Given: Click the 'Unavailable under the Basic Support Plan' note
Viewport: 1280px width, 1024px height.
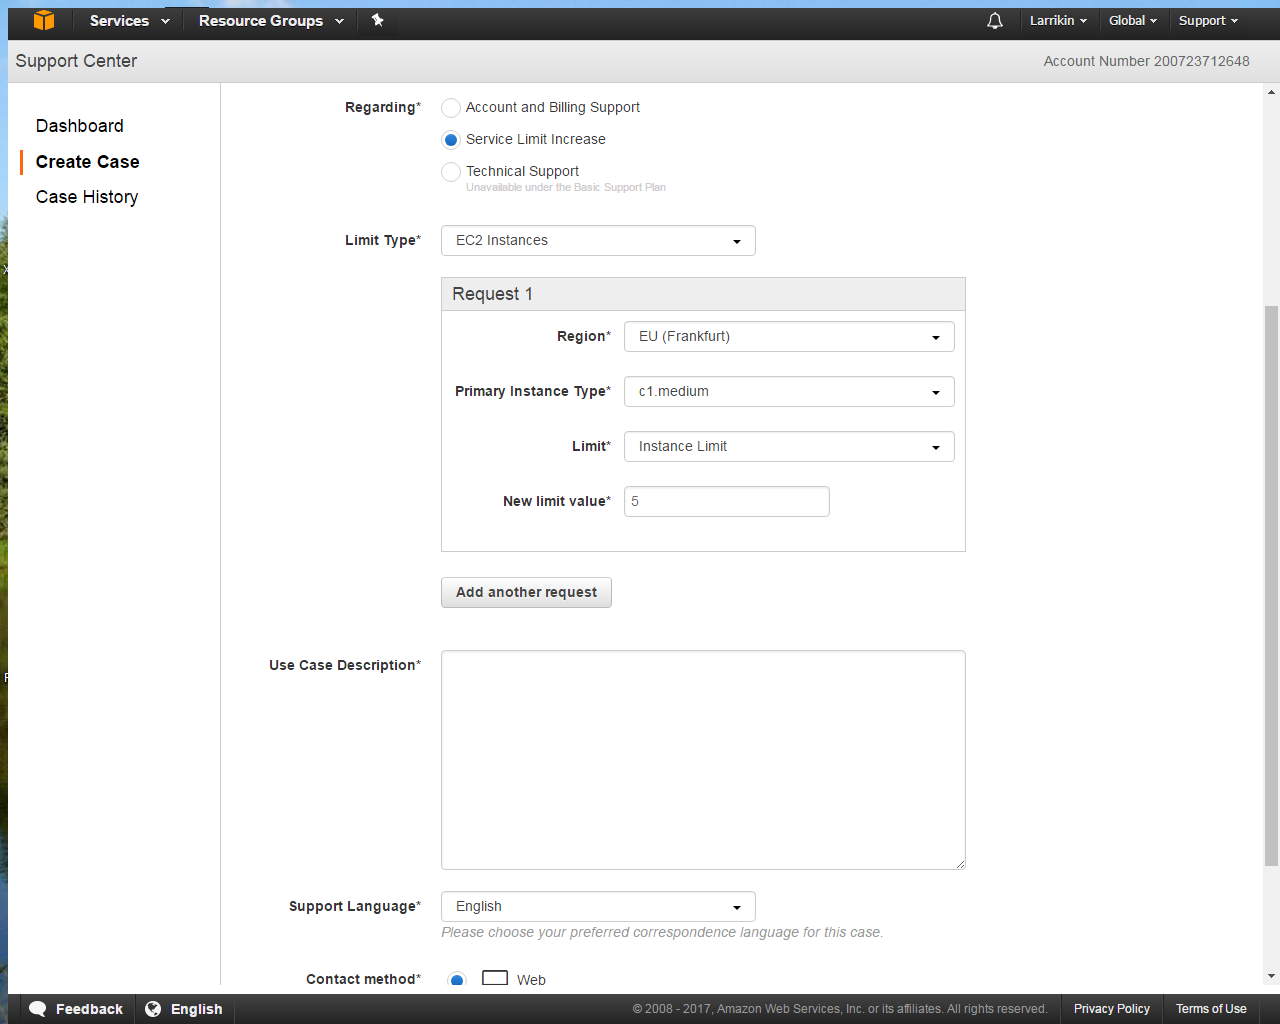Looking at the screenshot, I should tap(566, 188).
